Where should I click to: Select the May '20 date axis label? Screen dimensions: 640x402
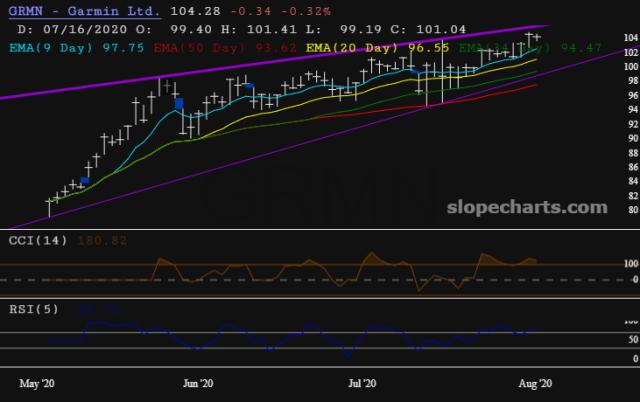point(37,384)
